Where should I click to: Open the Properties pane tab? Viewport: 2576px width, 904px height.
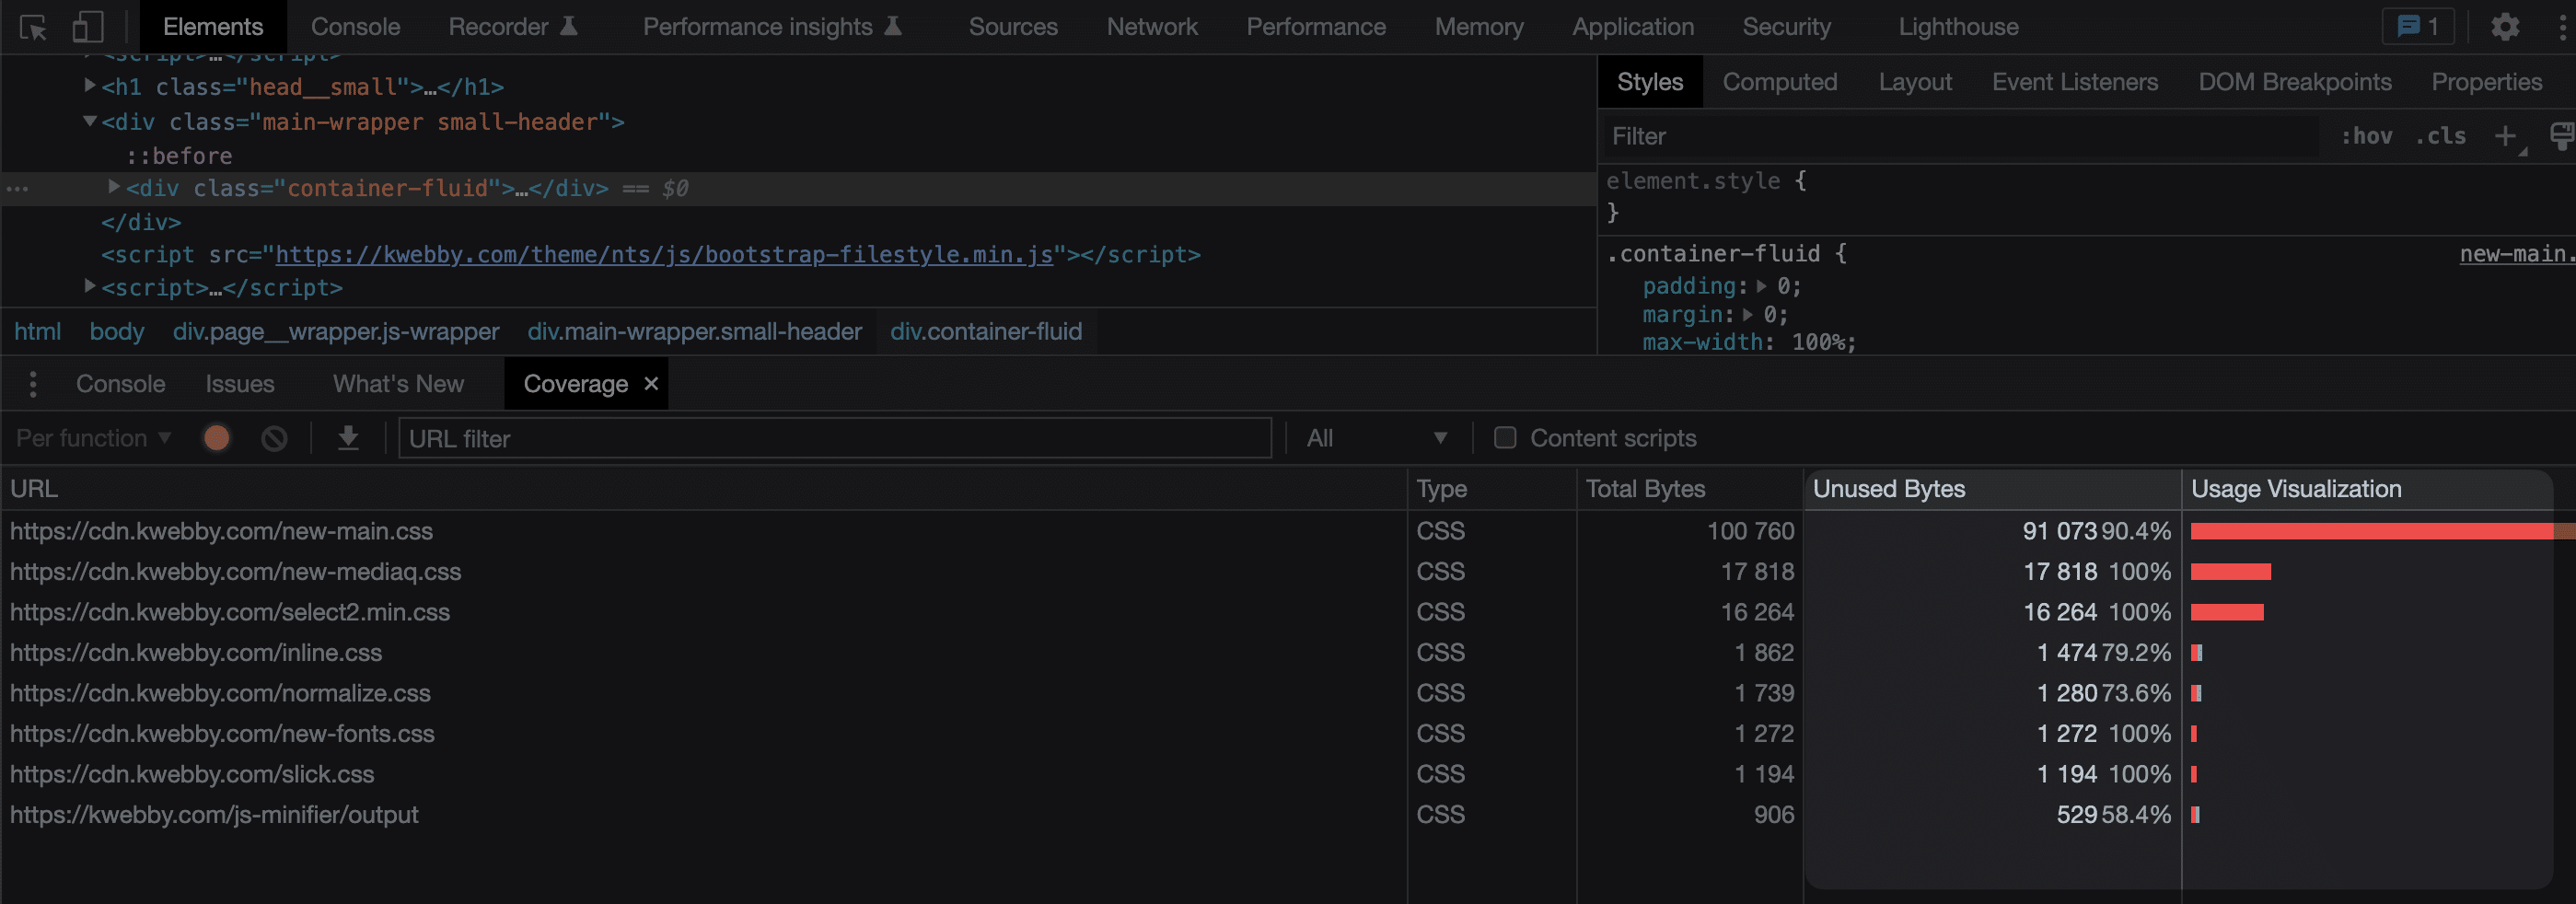pyautogui.click(x=2487, y=82)
